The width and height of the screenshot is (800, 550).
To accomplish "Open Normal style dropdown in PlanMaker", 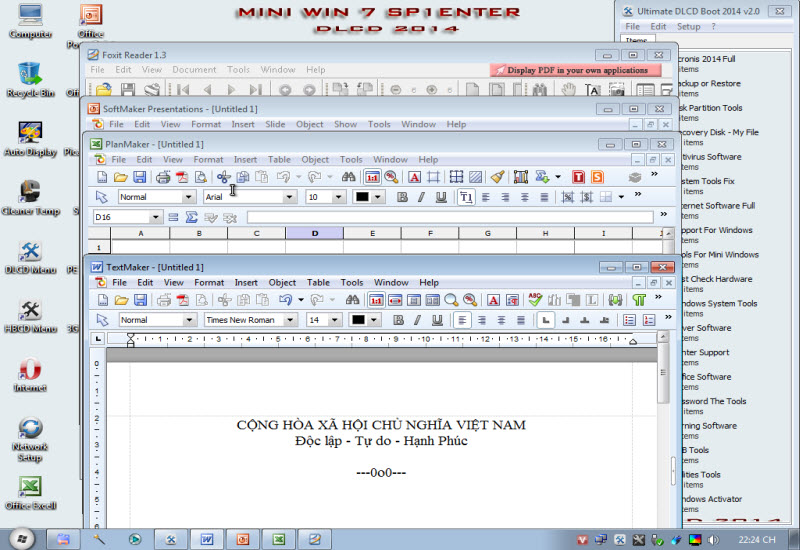I will [188, 197].
